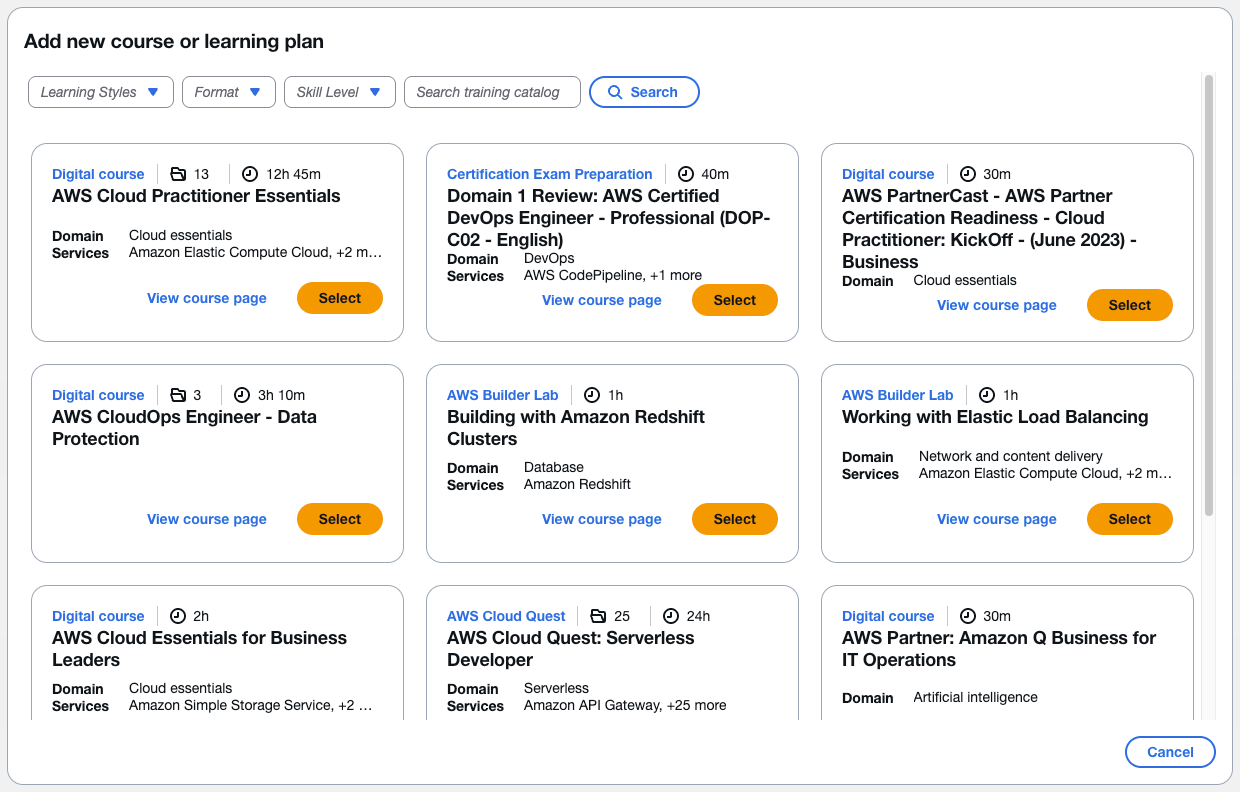The image size is (1240, 792).
Task: Open the Skill Level dropdown
Action: (339, 92)
